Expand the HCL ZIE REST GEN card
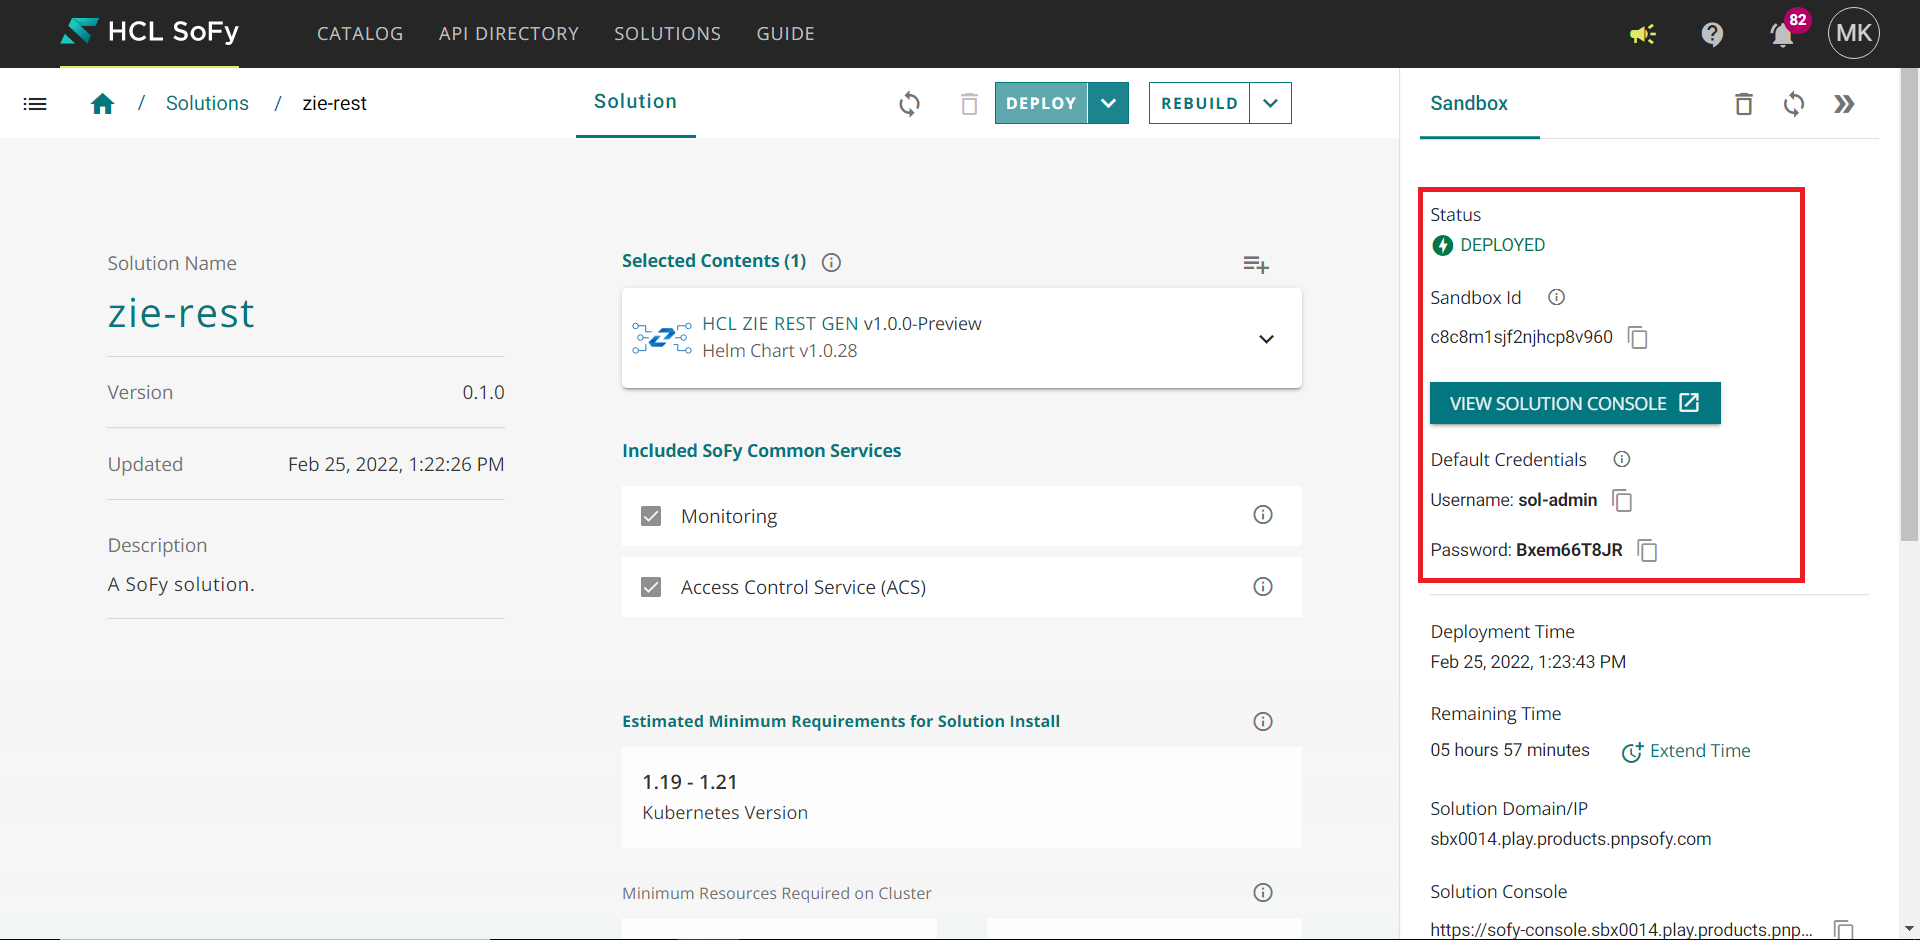This screenshot has height=940, width=1920. point(1266,339)
